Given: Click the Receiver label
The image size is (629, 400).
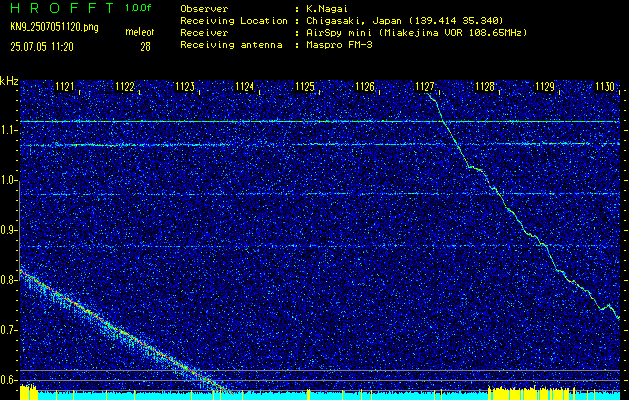Looking at the screenshot, I should tap(204, 32).
